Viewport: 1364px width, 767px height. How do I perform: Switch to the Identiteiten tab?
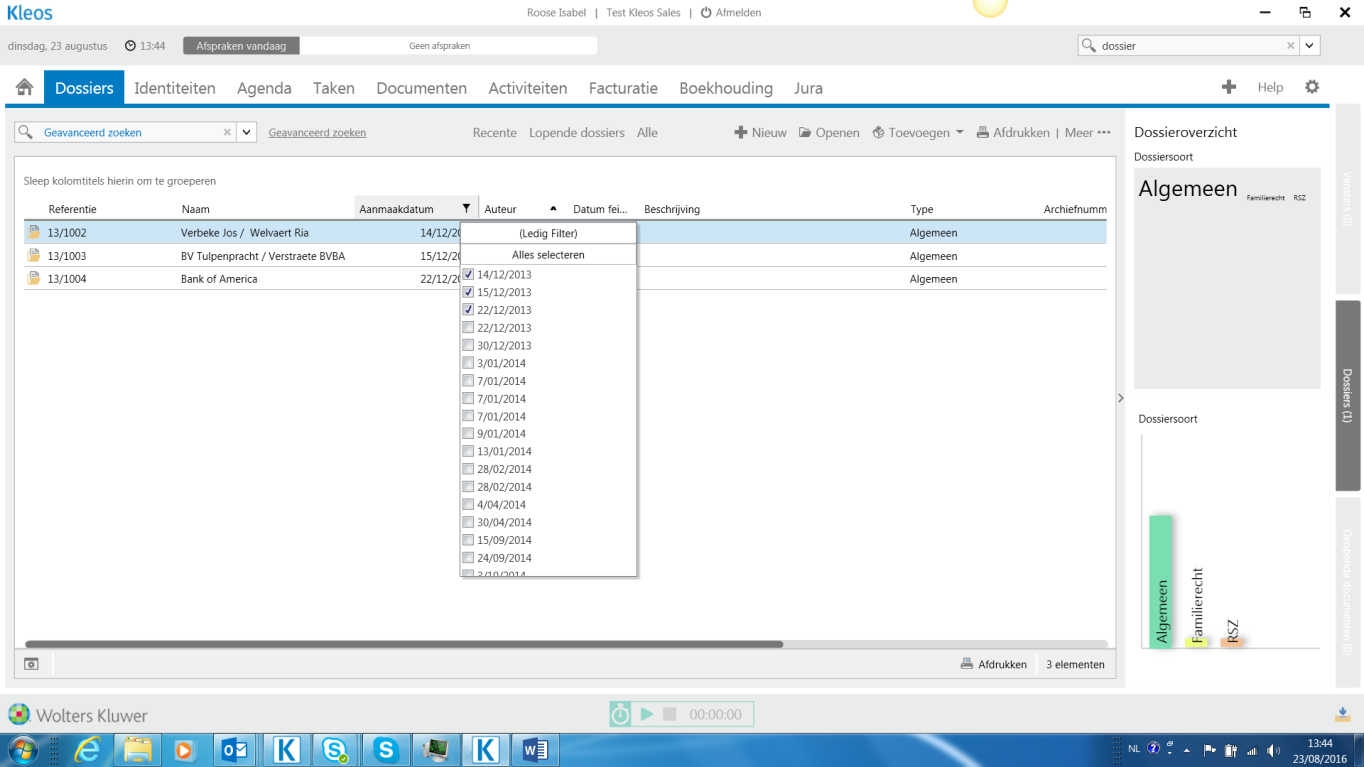click(x=175, y=88)
